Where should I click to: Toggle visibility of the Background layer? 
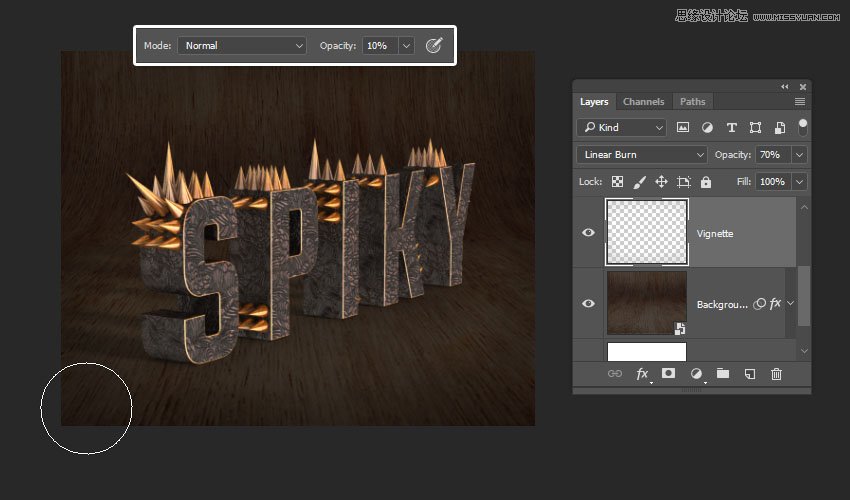pyautogui.click(x=588, y=303)
